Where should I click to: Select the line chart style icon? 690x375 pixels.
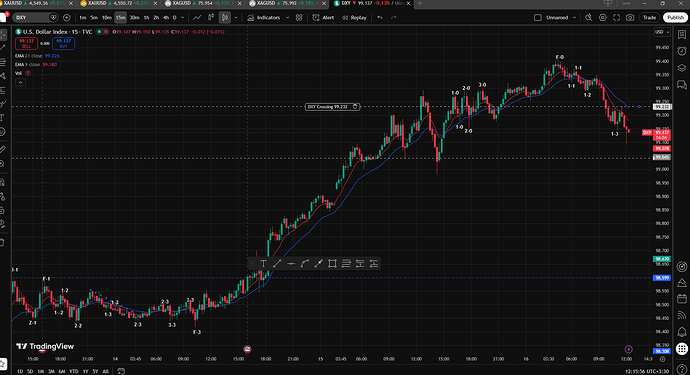coord(197,18)
